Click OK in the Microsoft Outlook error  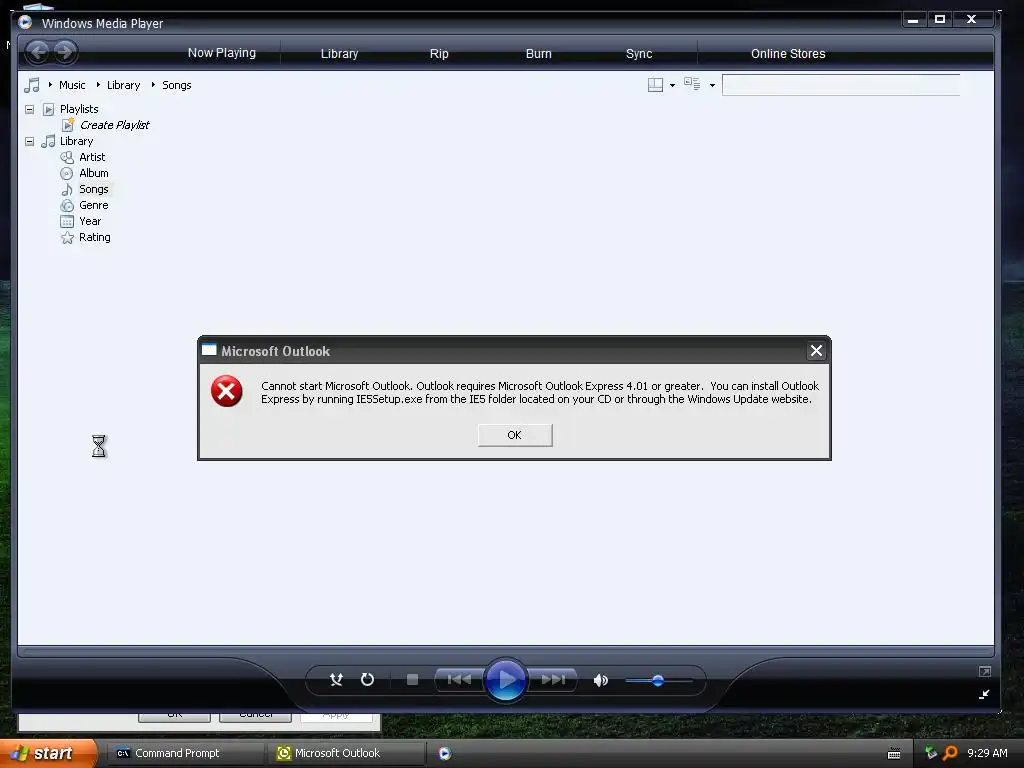point(515,435)
